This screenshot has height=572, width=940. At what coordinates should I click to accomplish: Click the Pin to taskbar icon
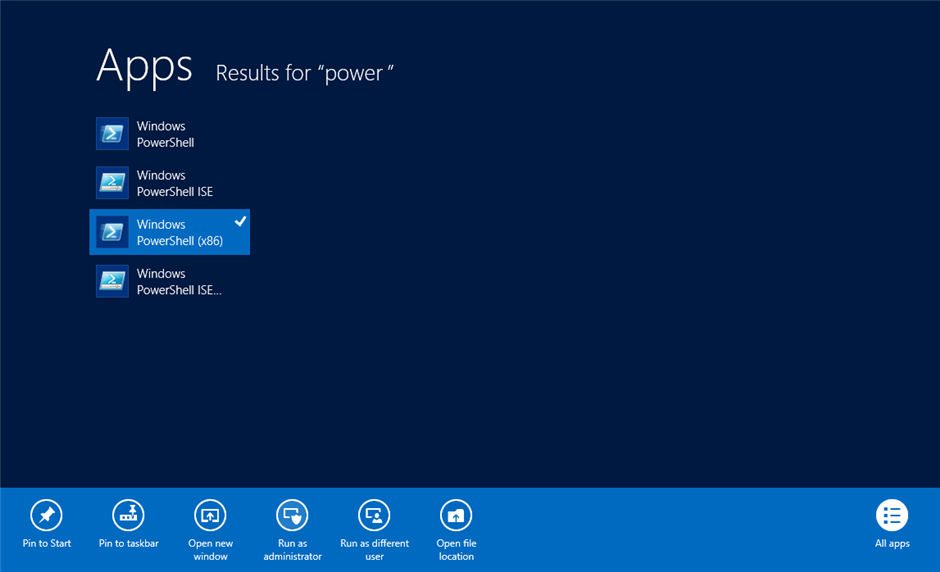(x=128, y=515)
